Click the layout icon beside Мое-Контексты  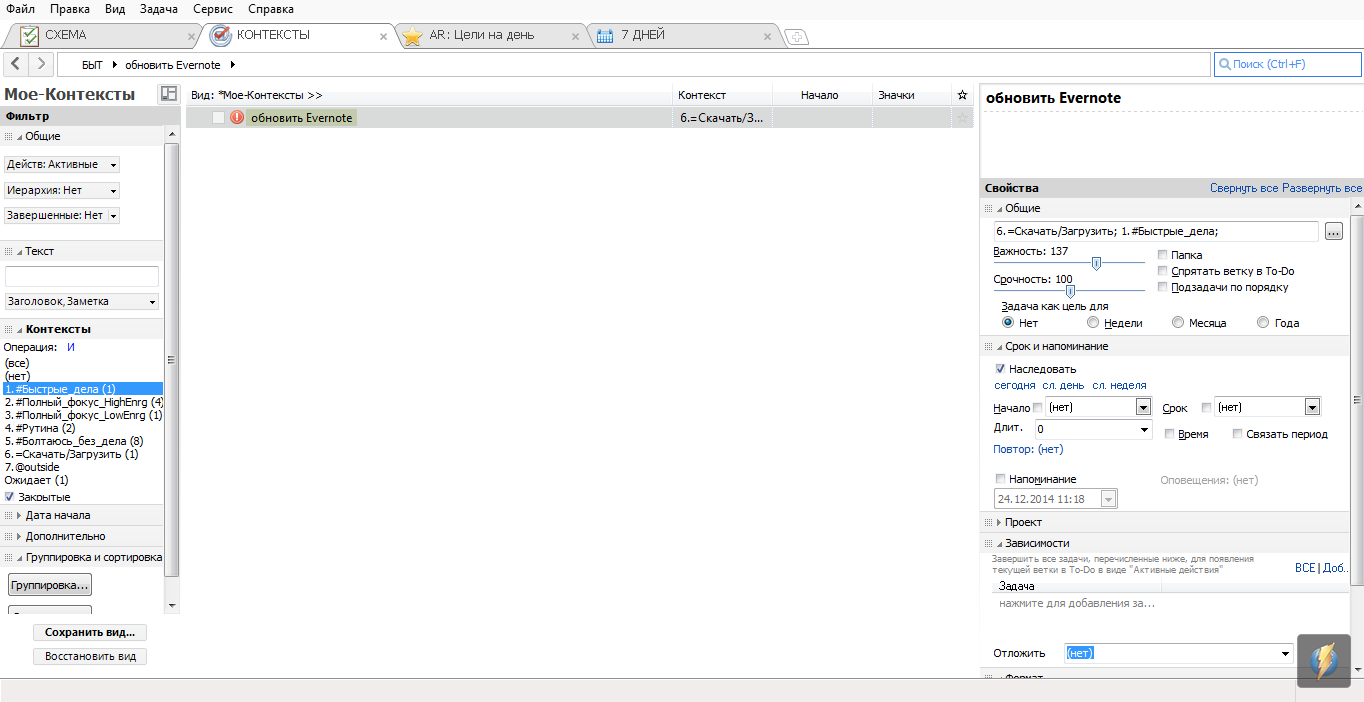pos(169,94)
